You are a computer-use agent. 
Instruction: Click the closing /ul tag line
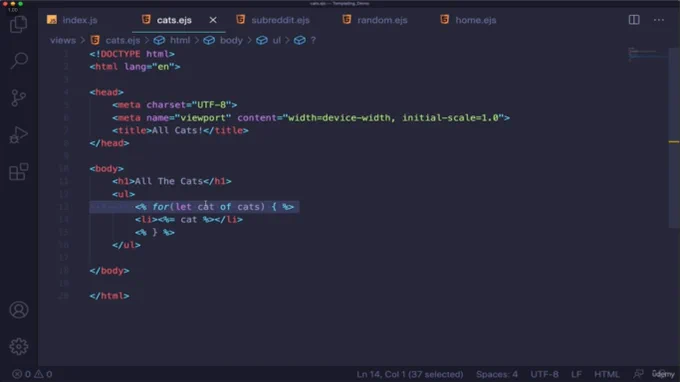[x=126, y=245]
